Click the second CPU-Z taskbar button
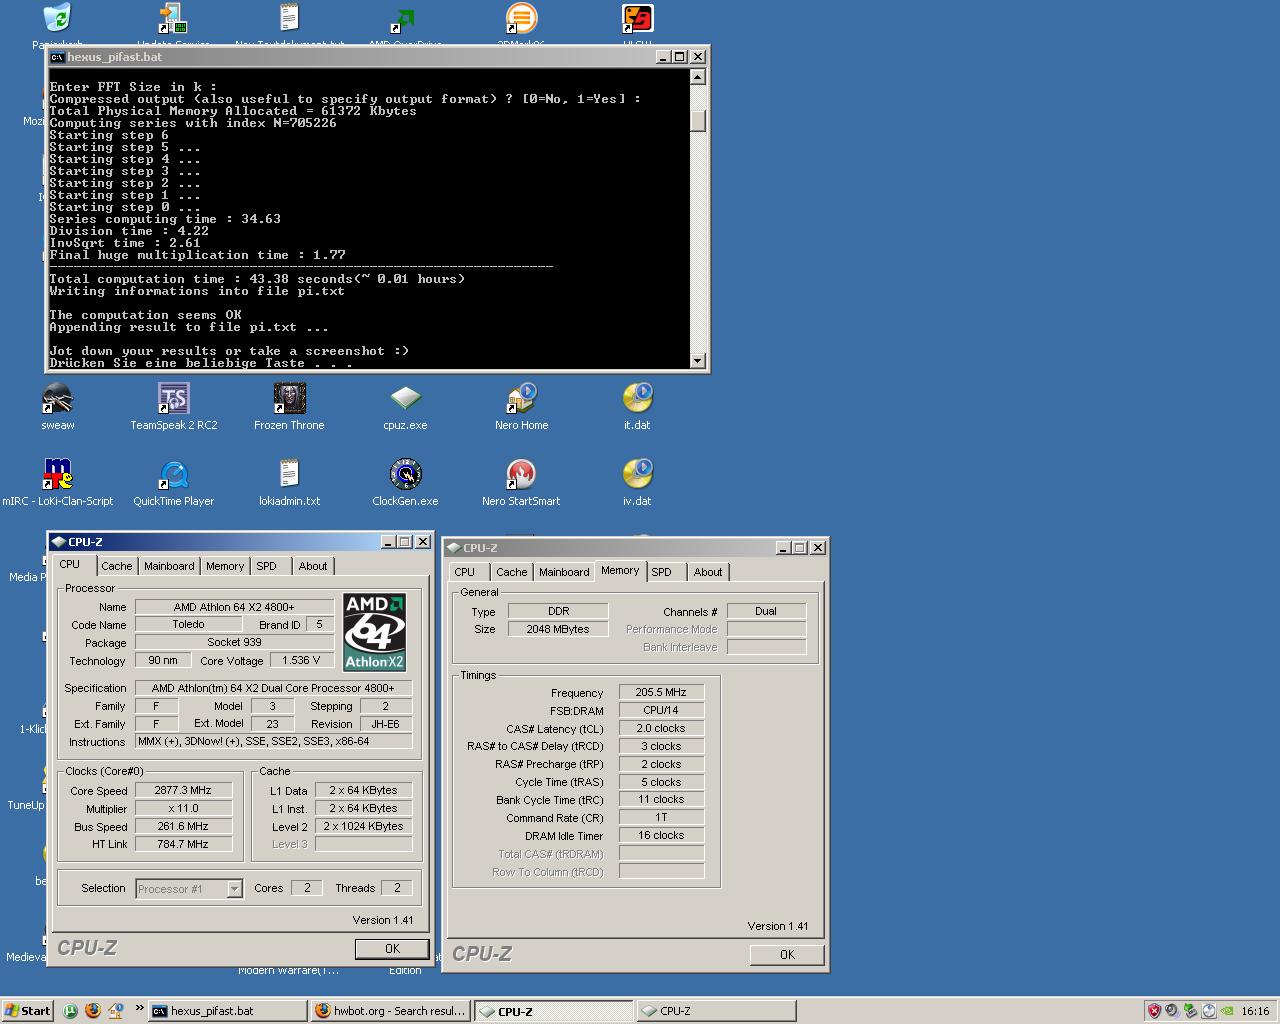Viewport: 1280px width, 1024px height. [716, 1011]
